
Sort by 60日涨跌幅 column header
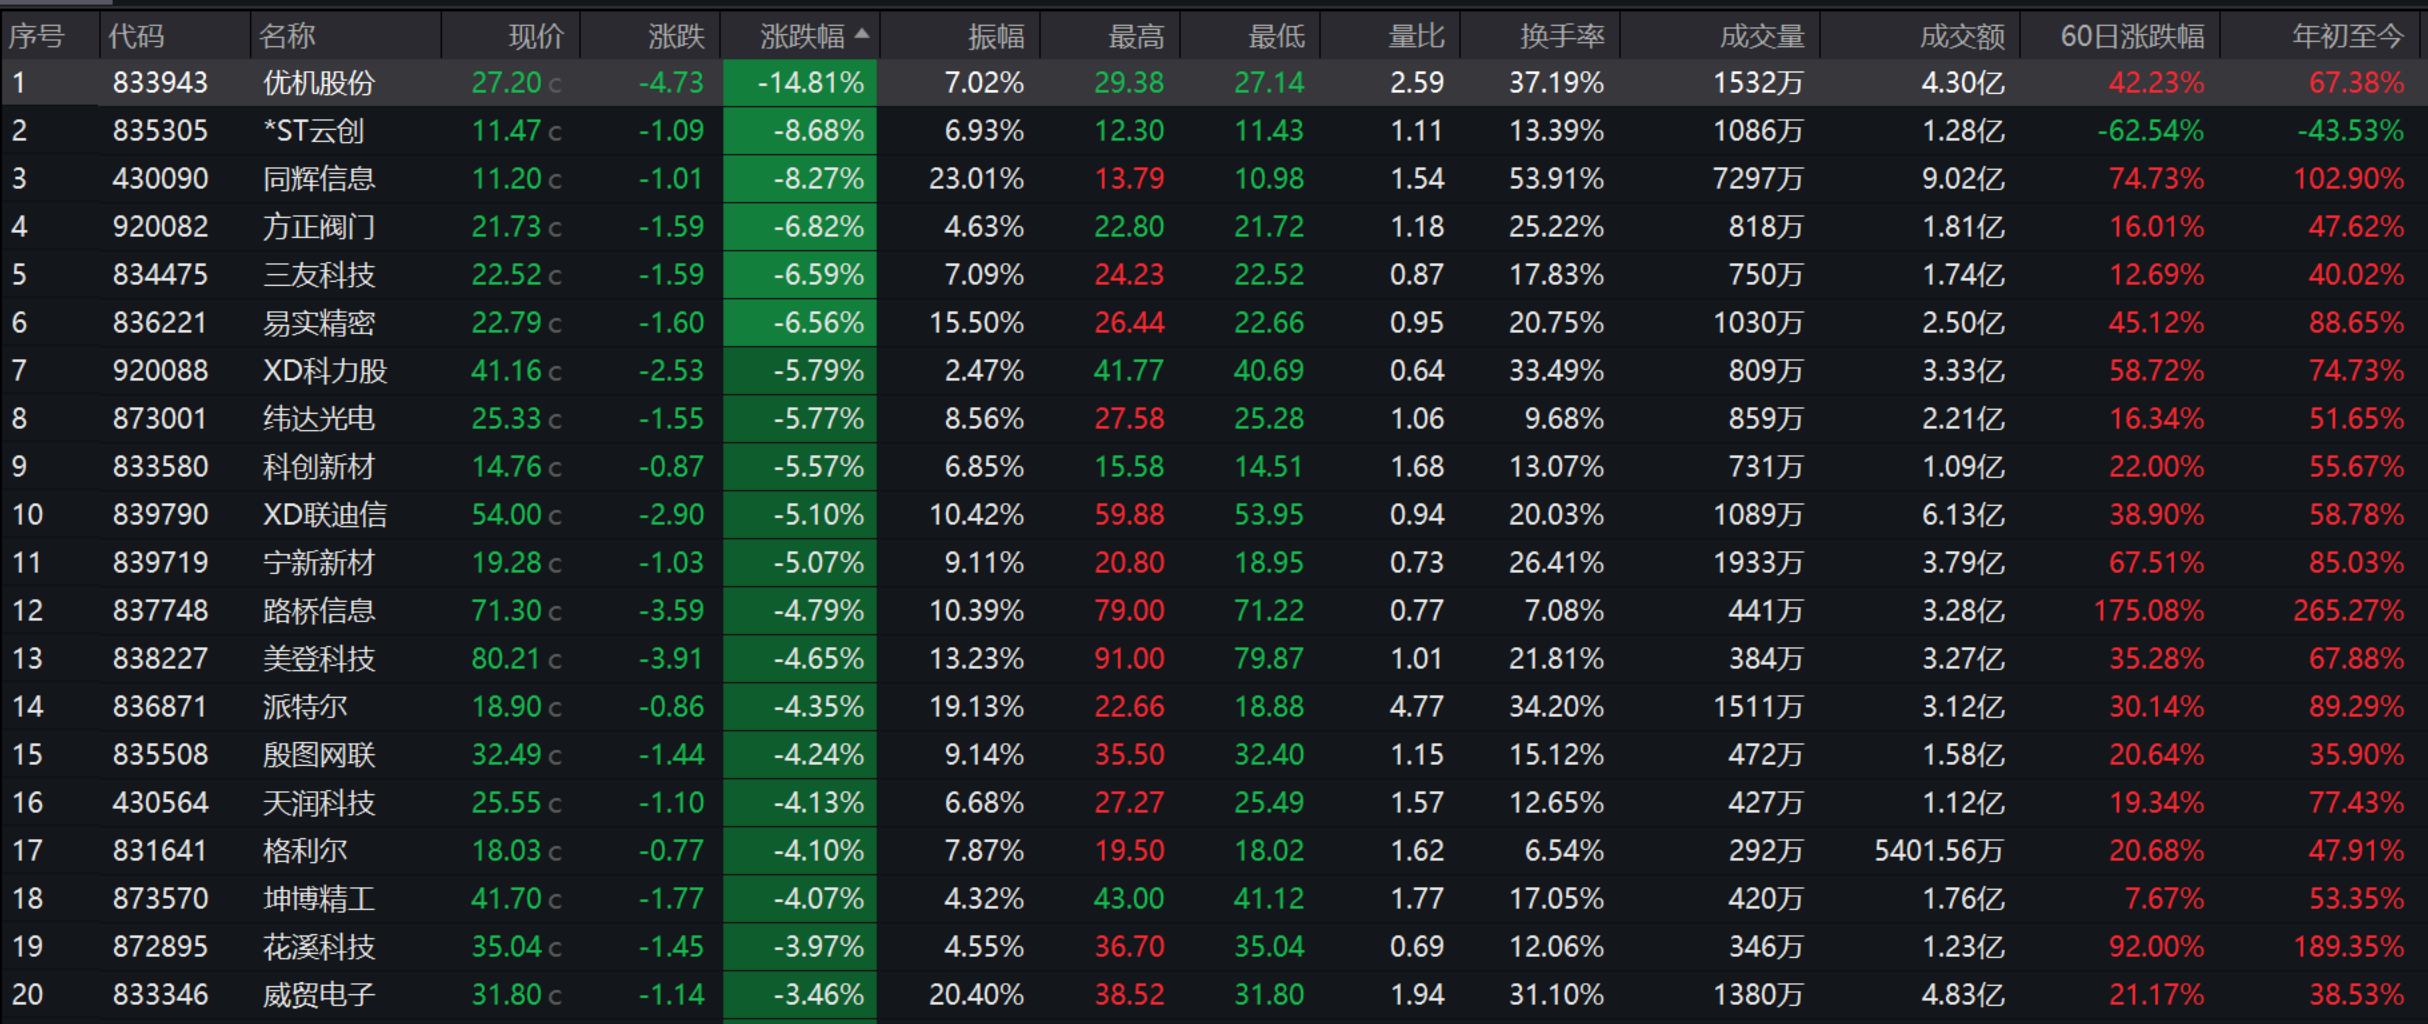(2132, 37)
